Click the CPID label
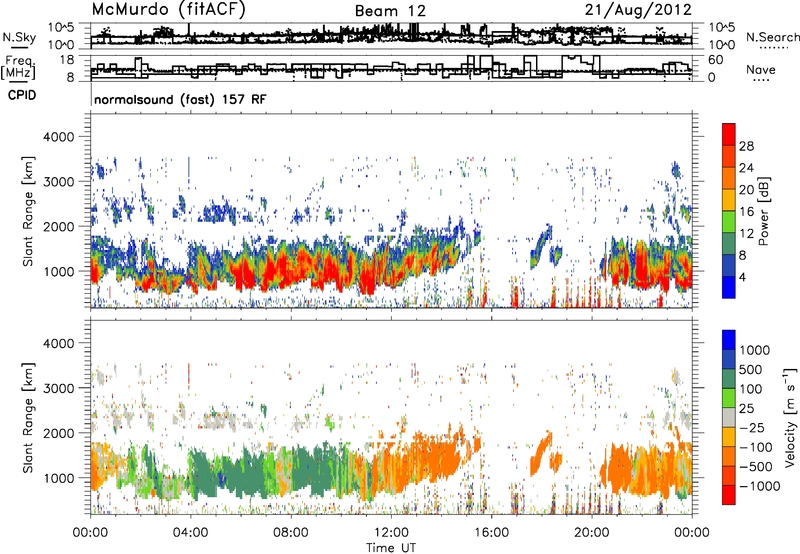Screen dimensions: 800x554 pos(22,95)
